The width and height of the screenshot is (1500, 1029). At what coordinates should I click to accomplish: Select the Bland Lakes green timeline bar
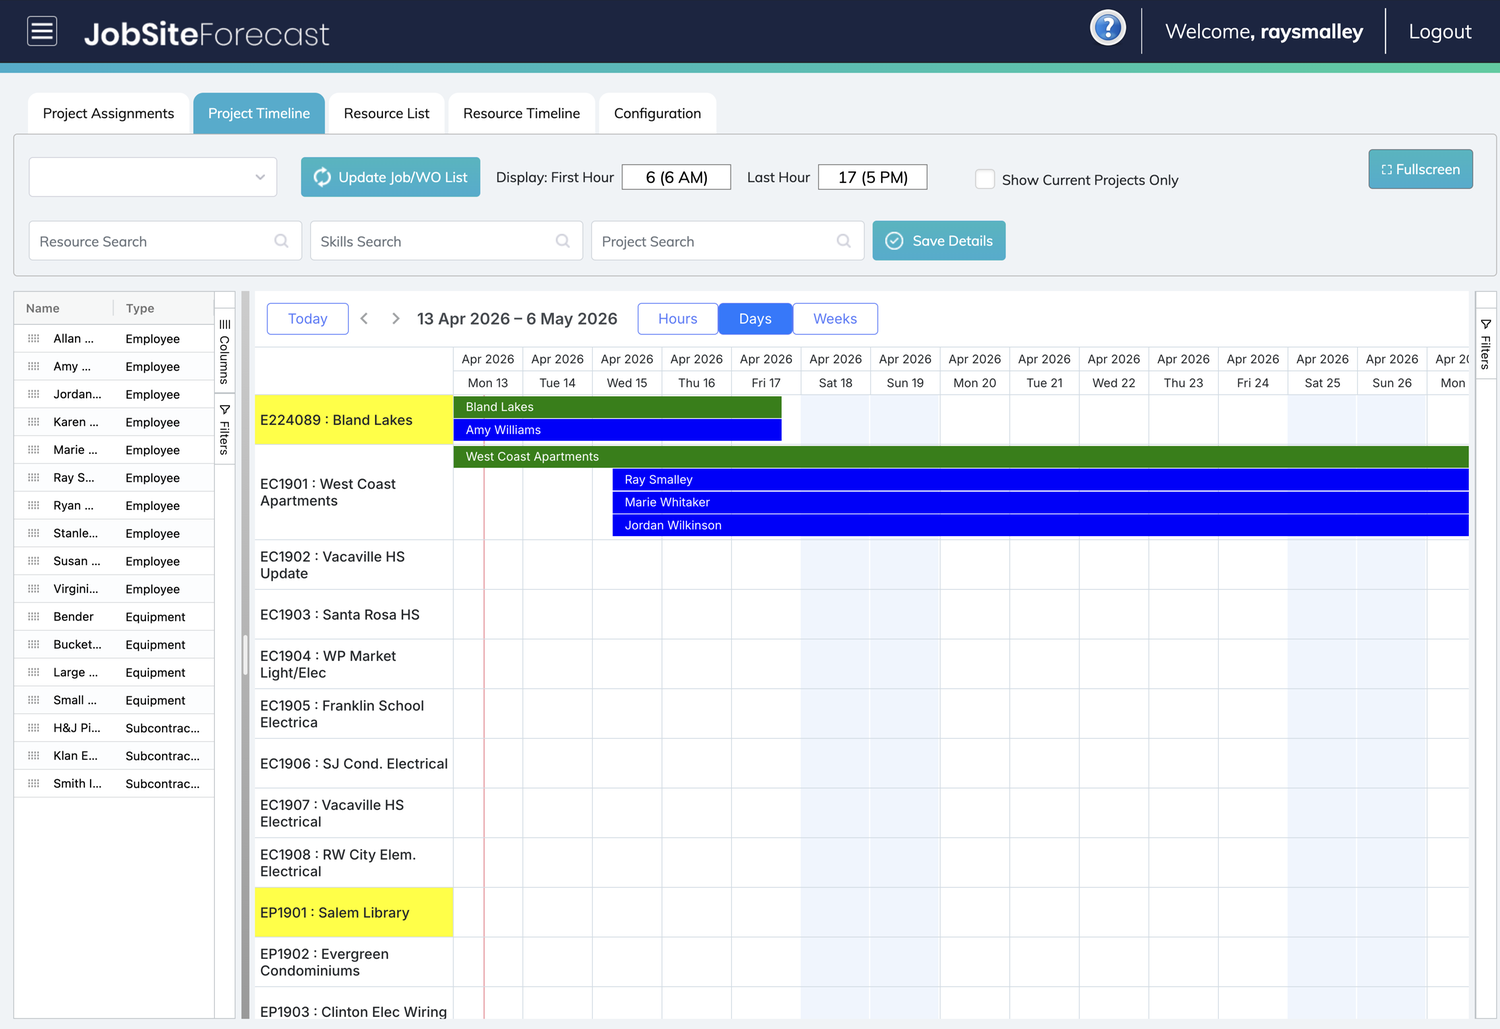[617, 407]
